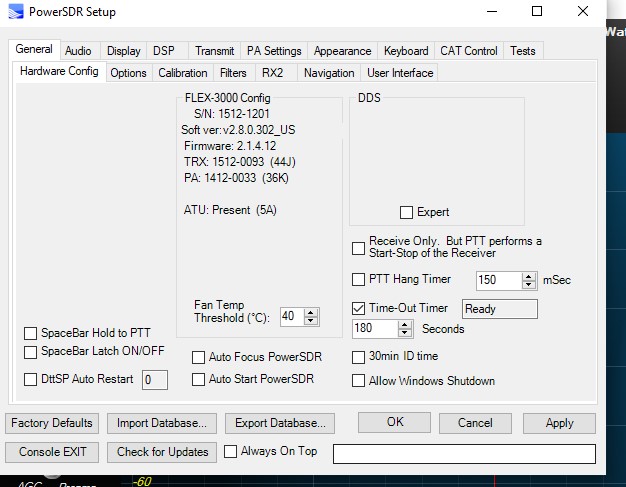Disable the Time-Out Timer checkbox
This screenshot has width=626, height=487.
[359, 308]
